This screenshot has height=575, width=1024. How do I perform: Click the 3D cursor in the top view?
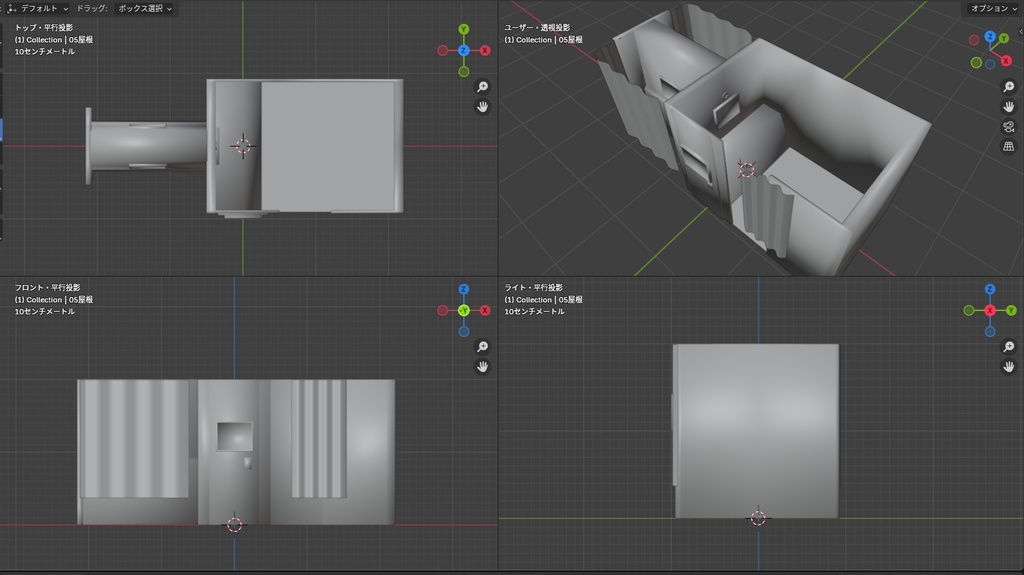pyautogui.click(x=242, y=145)
